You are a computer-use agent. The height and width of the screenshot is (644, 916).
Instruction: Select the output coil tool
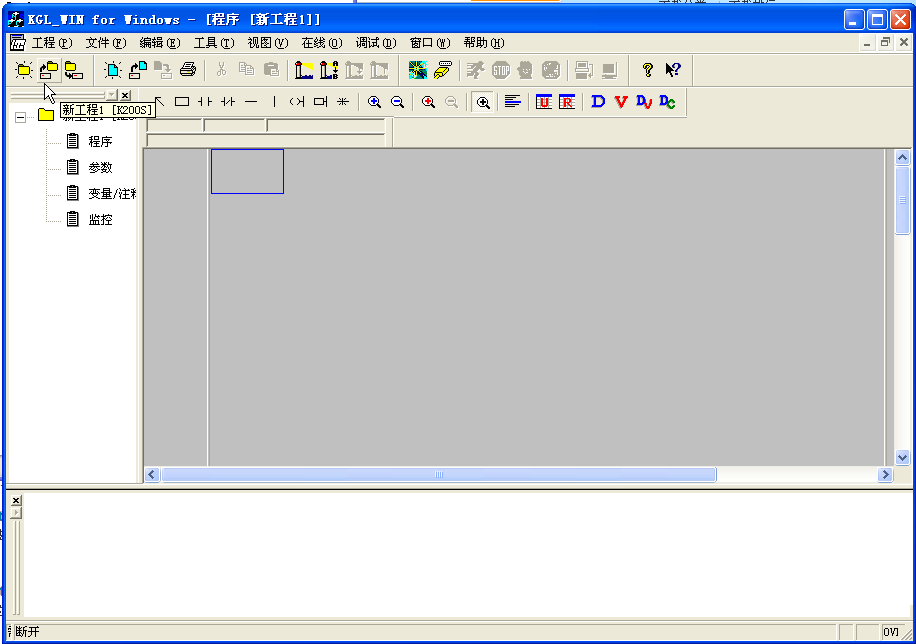click(x=297, y=102)
